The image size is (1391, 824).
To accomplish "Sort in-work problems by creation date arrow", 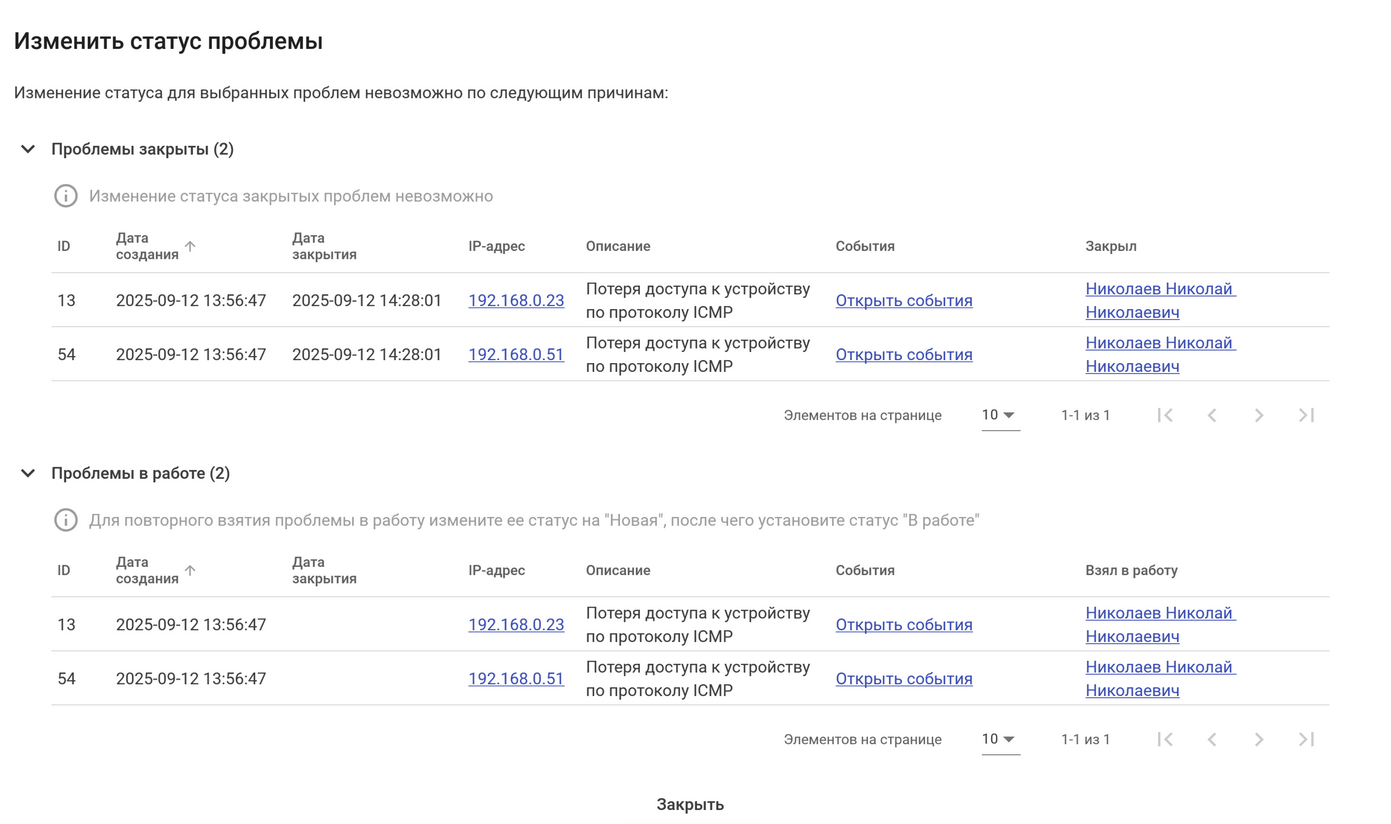I will [190, 570].
